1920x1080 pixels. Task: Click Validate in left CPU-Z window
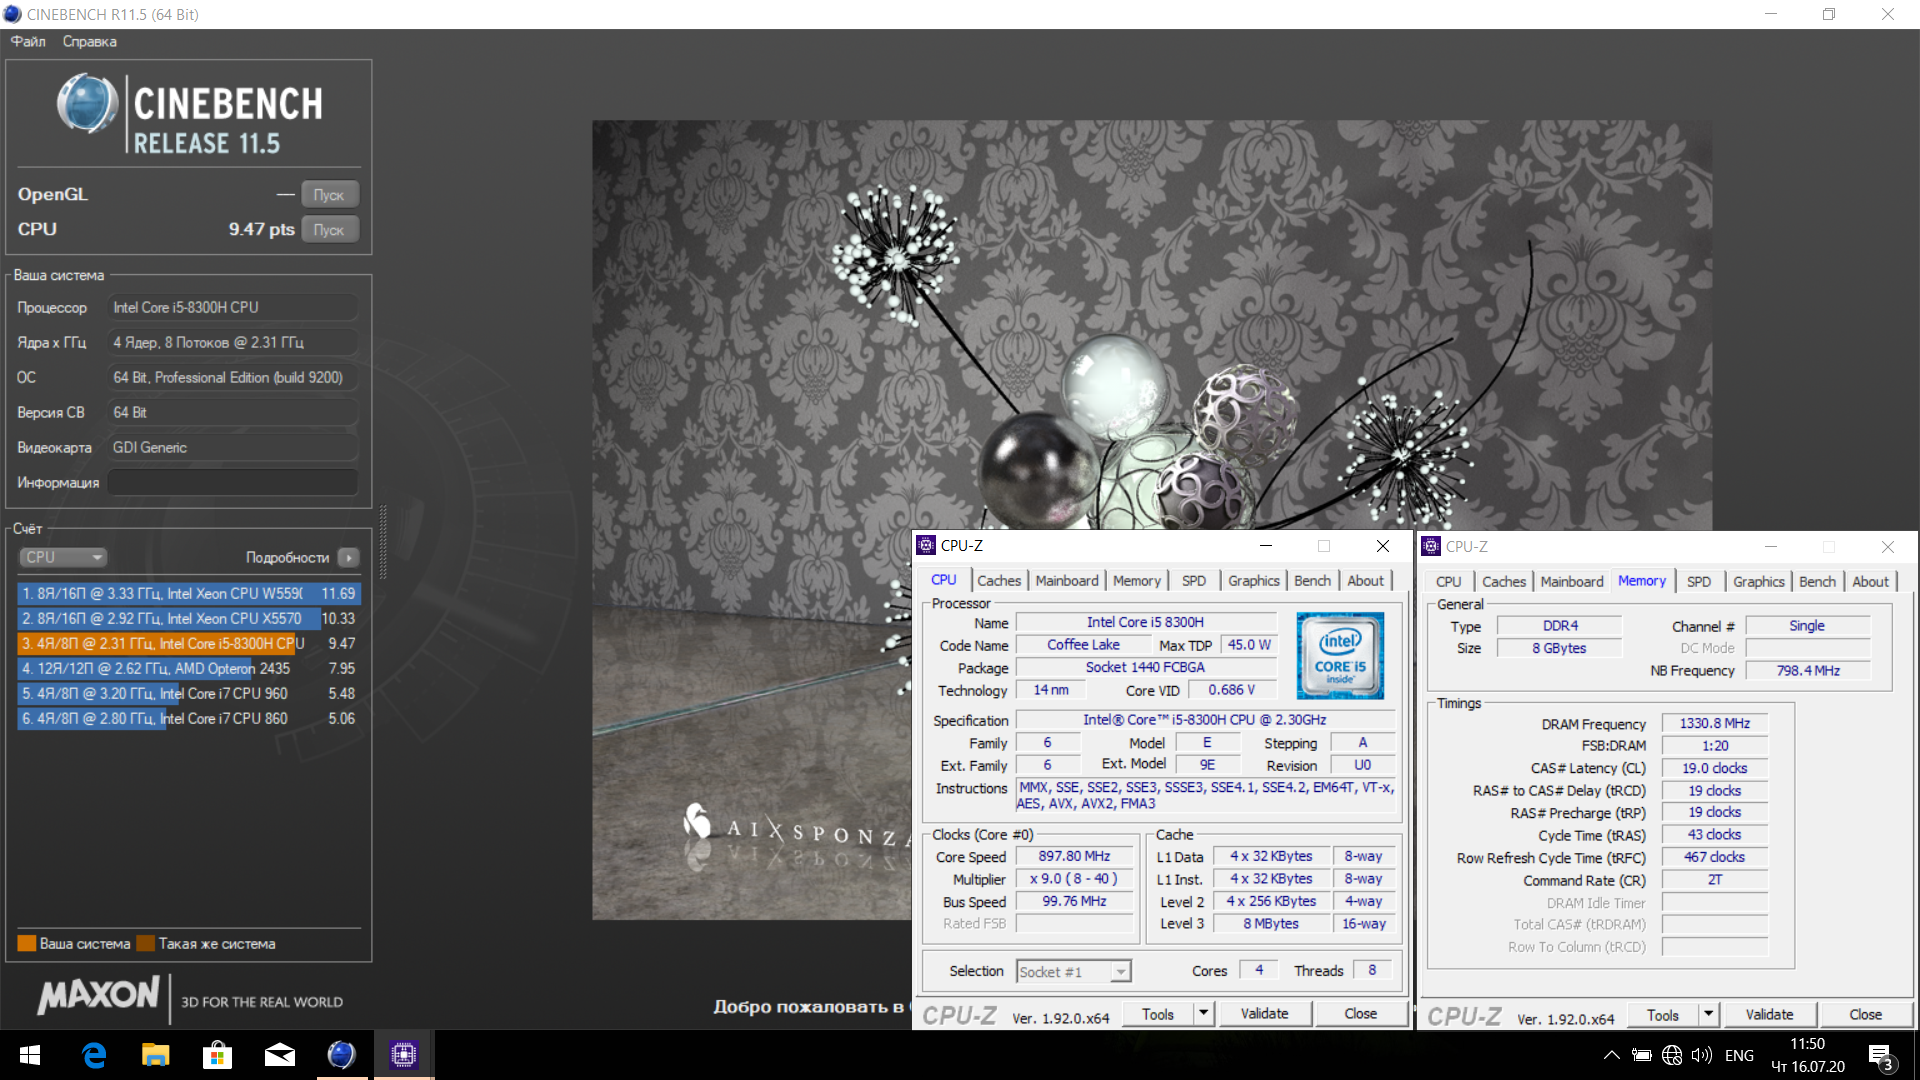(1264, 1013)
